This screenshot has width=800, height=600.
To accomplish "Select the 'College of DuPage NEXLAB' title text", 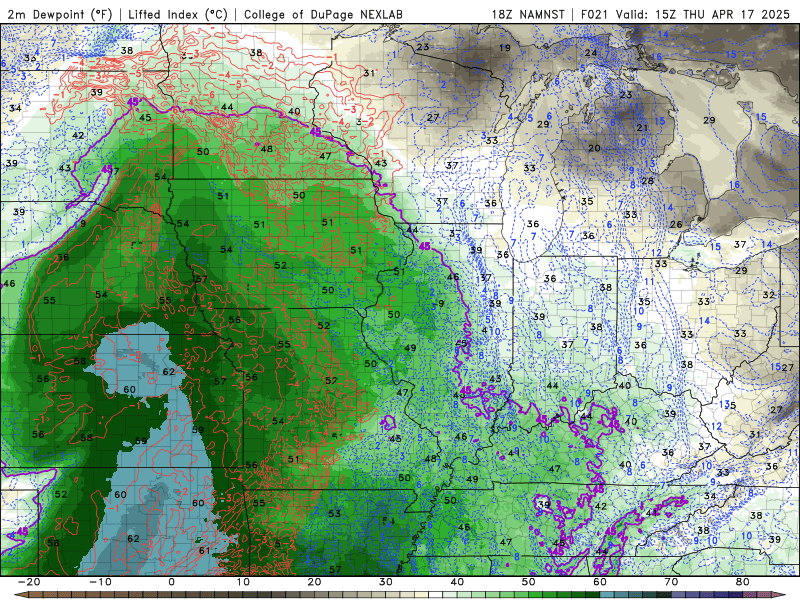I will [323, 14].
